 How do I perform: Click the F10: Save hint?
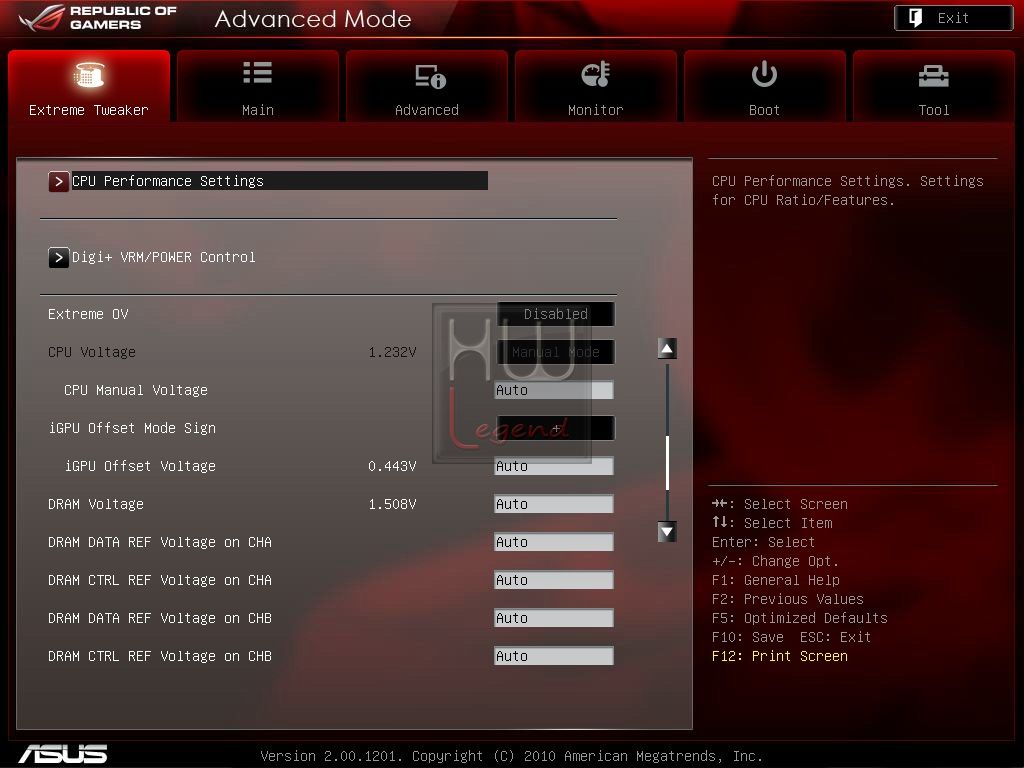[748, 637]
